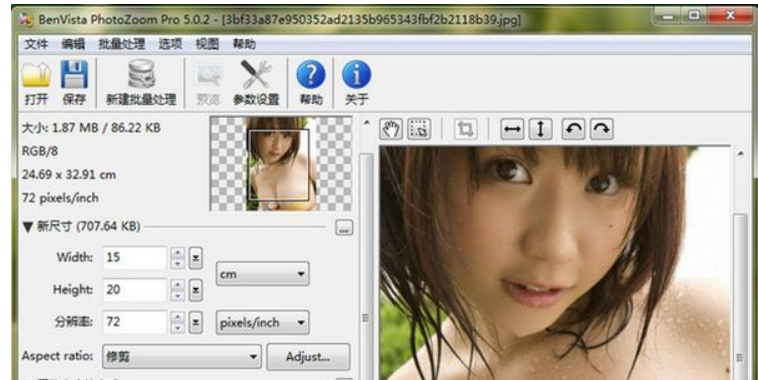Click the PhotoZoom app icon in title bar
The width and height of the screenshot is (758, 380).
click(x=27, y=20)
